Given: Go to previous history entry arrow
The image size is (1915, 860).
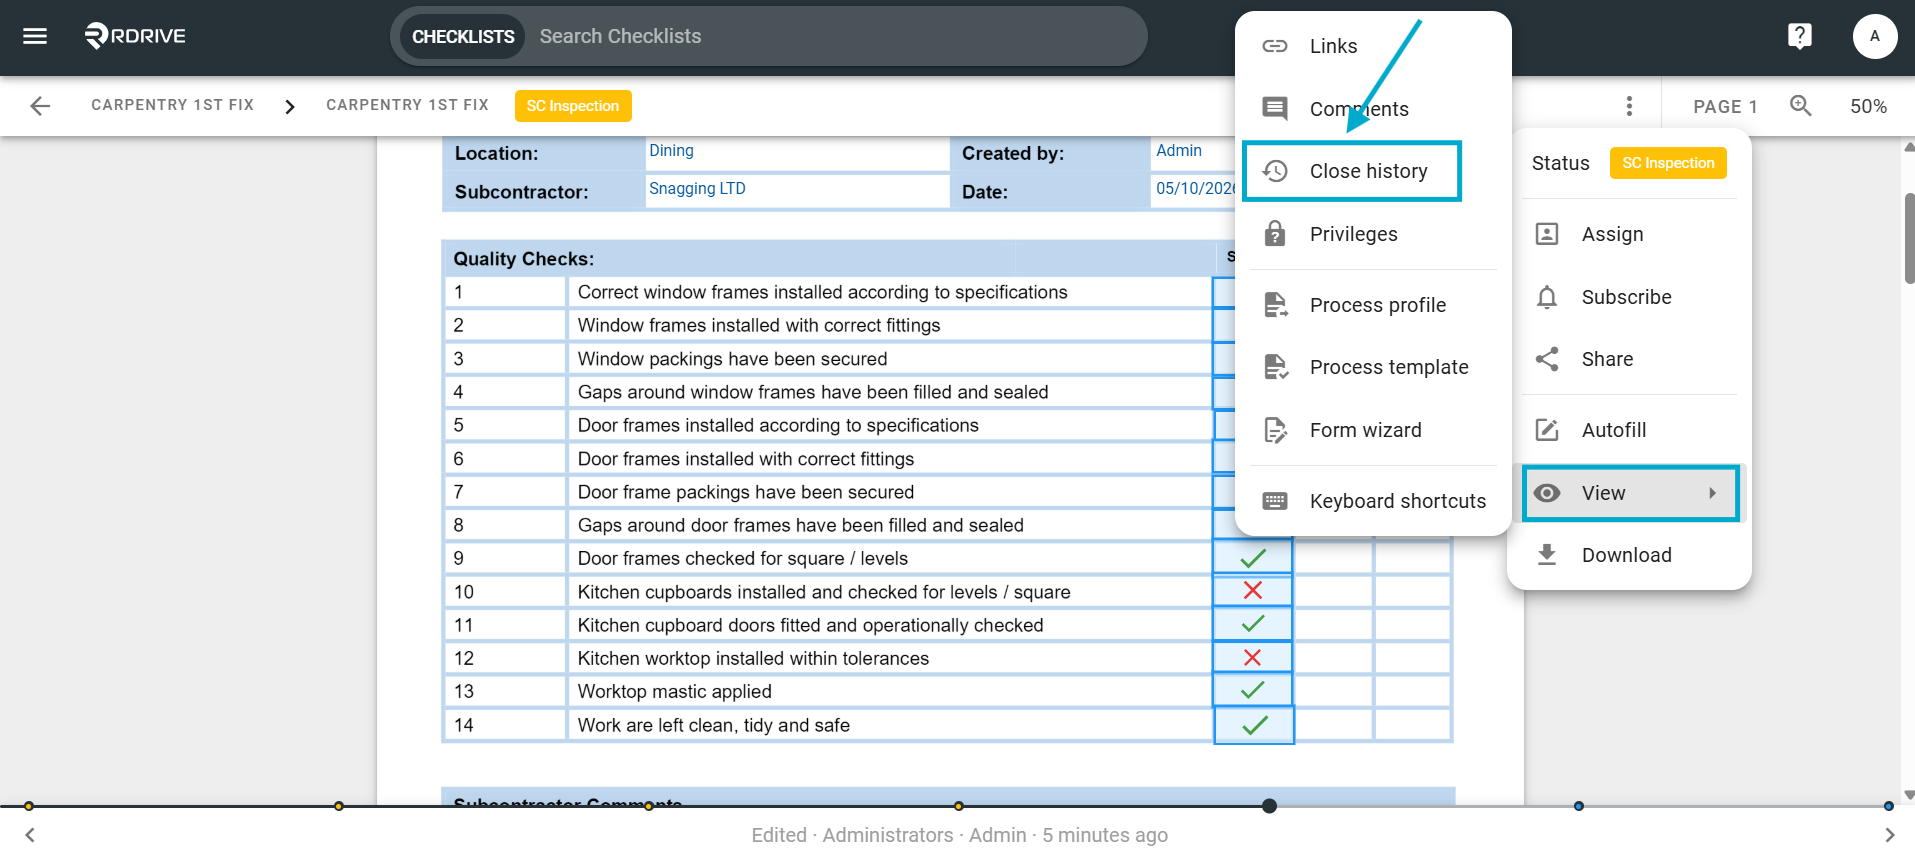Looking at the screenshot, I should point(30,835).
